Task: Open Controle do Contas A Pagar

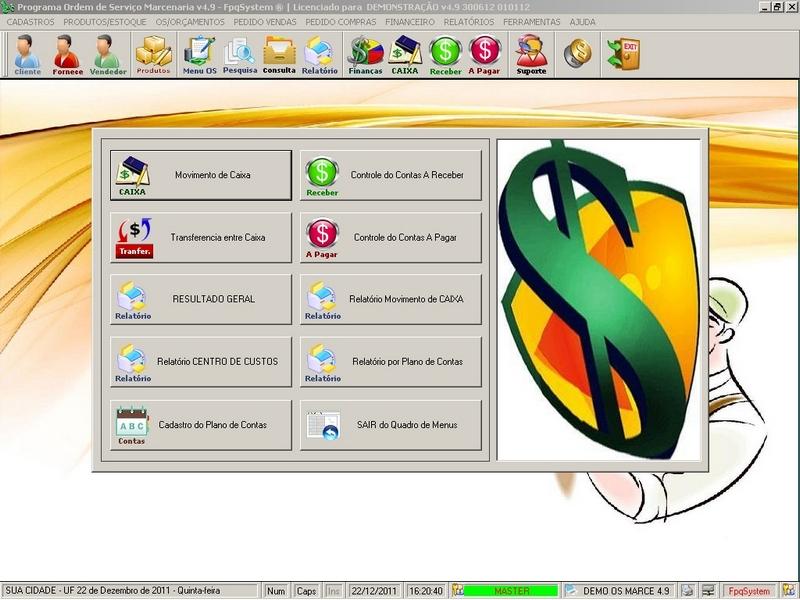Action: [391, 237]
